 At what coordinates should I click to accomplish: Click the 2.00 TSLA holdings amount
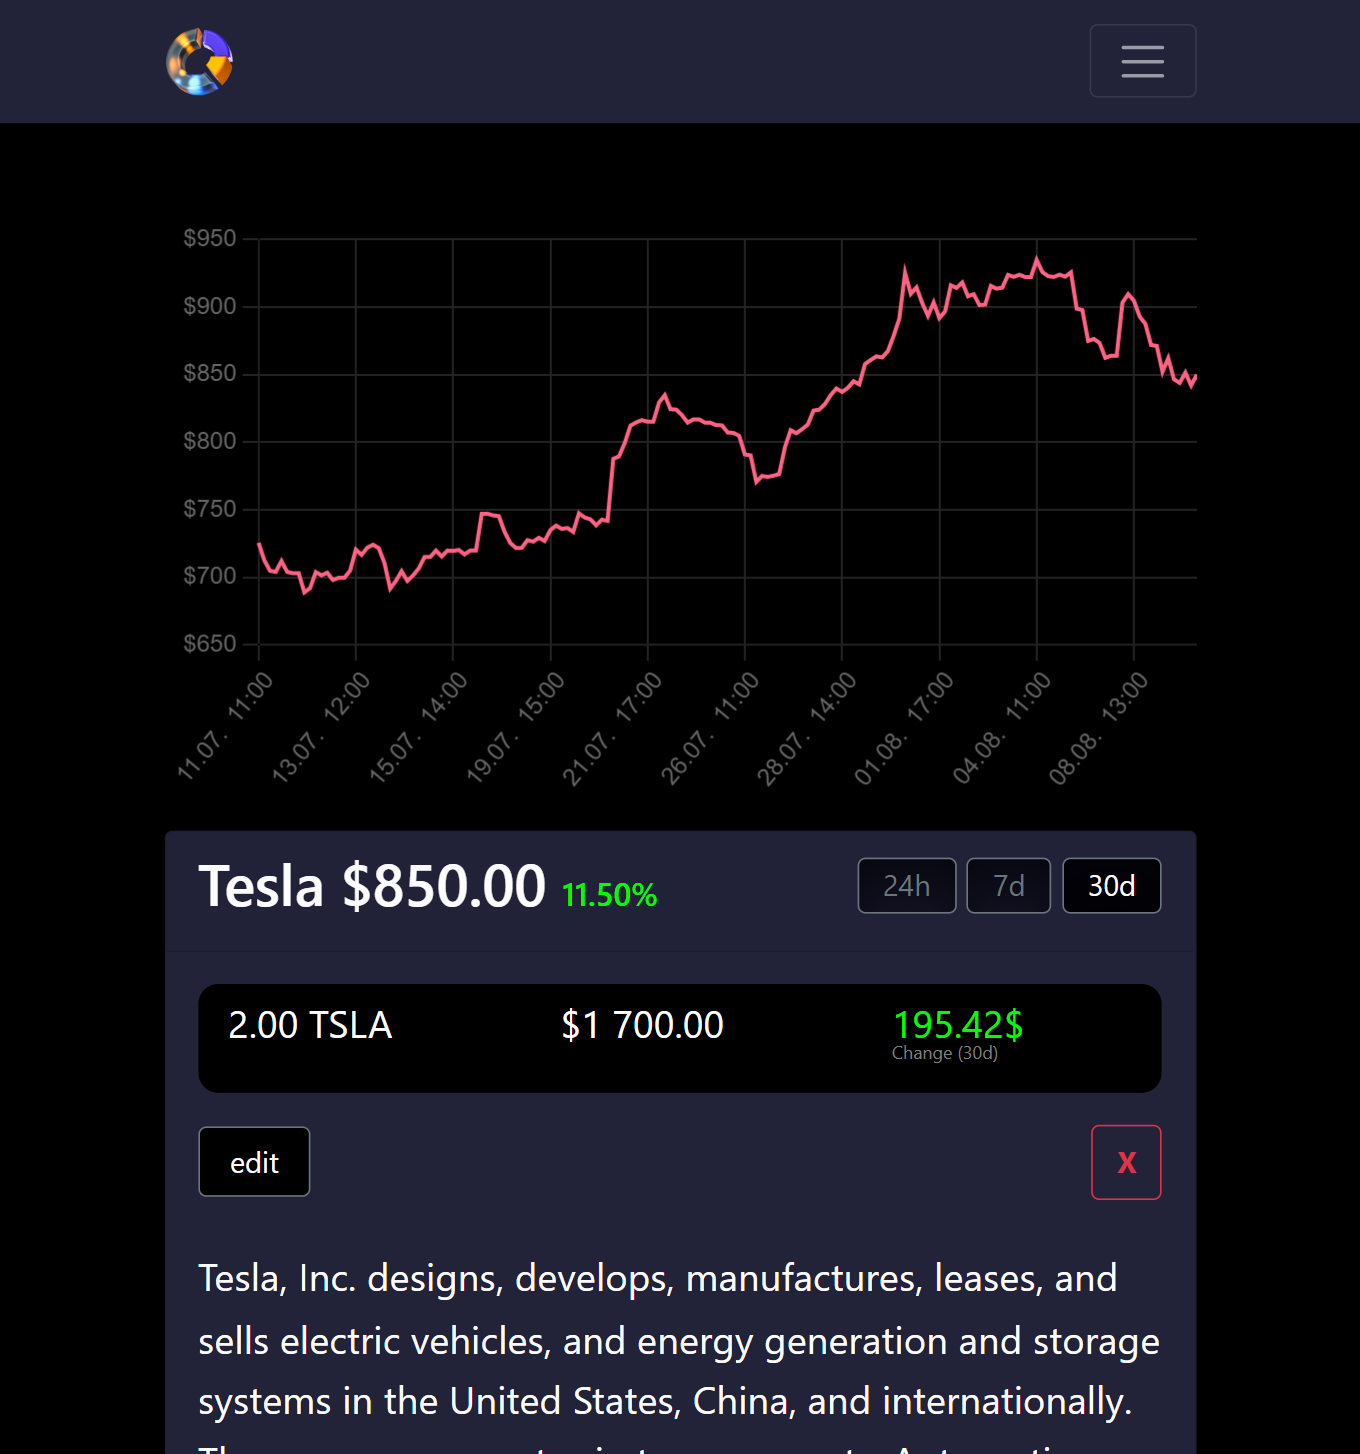(310, 1026)
